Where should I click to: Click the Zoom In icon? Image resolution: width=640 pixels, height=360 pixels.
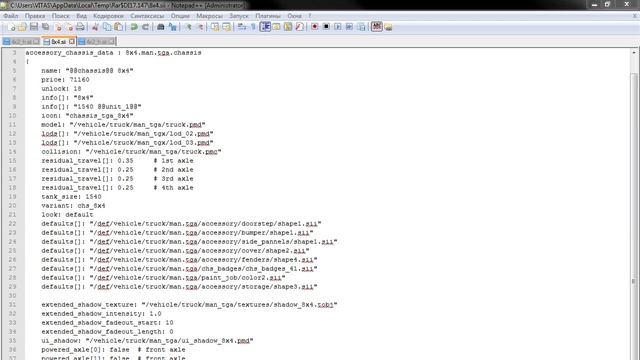tap(188, 27)
